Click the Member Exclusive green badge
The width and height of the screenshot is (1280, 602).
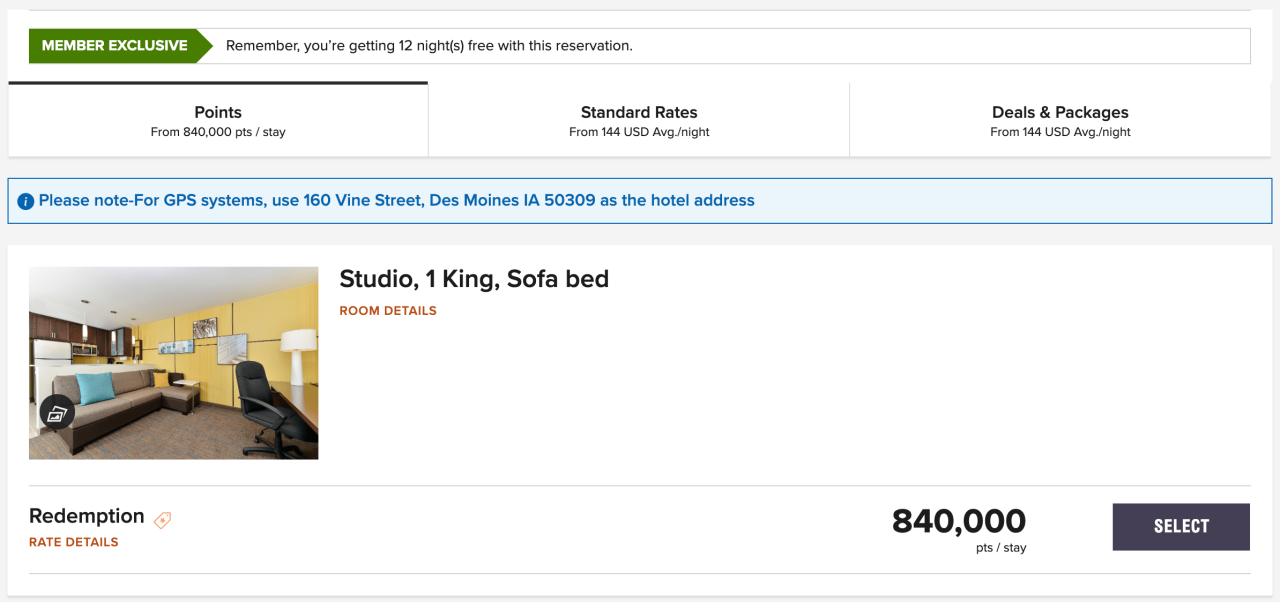coord(114,46)
